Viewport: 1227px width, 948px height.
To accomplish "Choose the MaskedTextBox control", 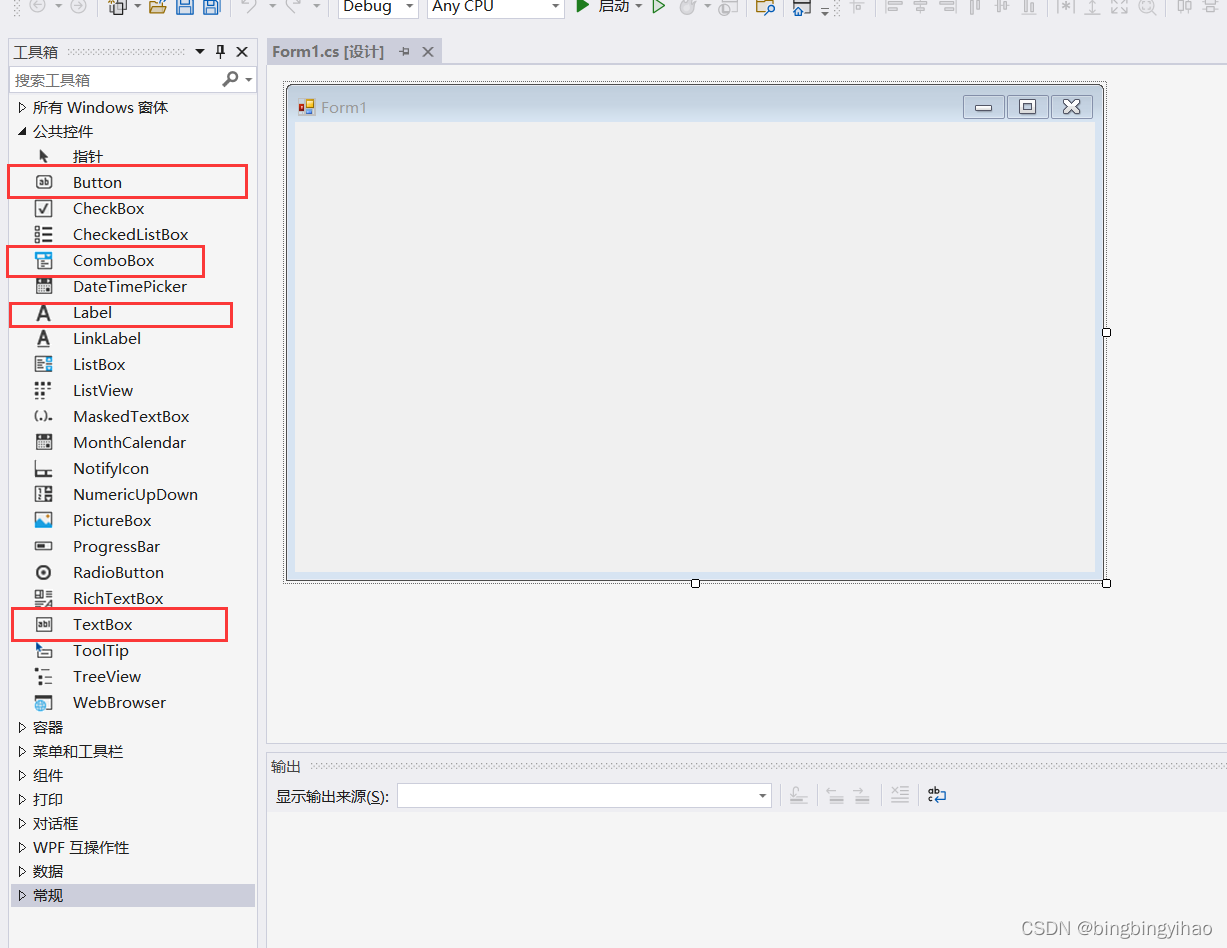I will (x=131, y=416).
